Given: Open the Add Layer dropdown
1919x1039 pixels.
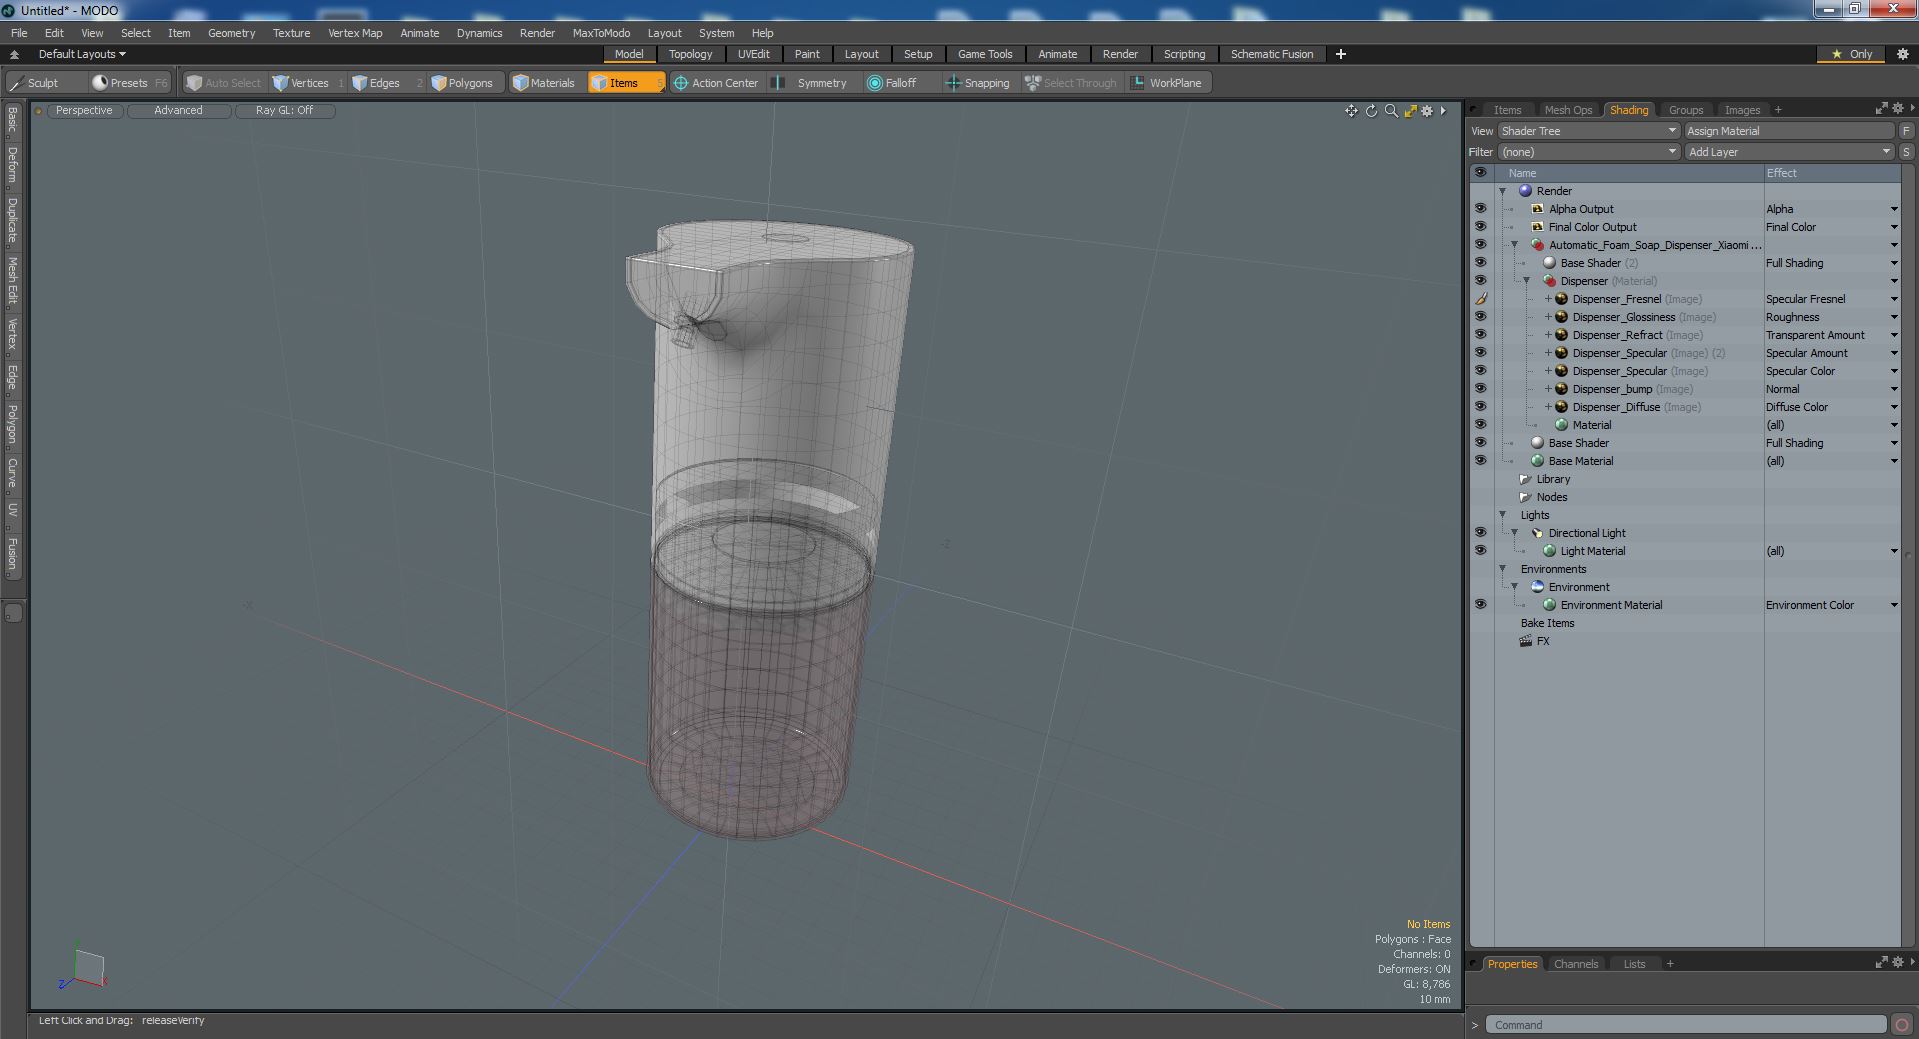Looking at the screenshot, I should point(1789,152).
